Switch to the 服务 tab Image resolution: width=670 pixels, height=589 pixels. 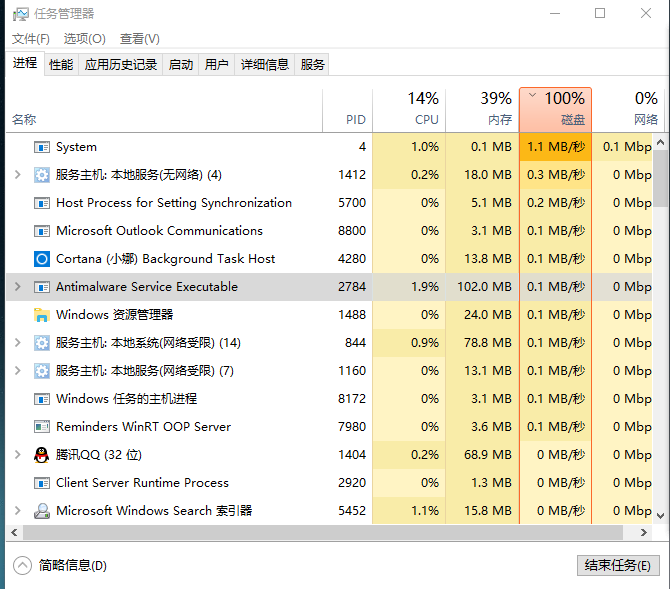pos(312,65)
